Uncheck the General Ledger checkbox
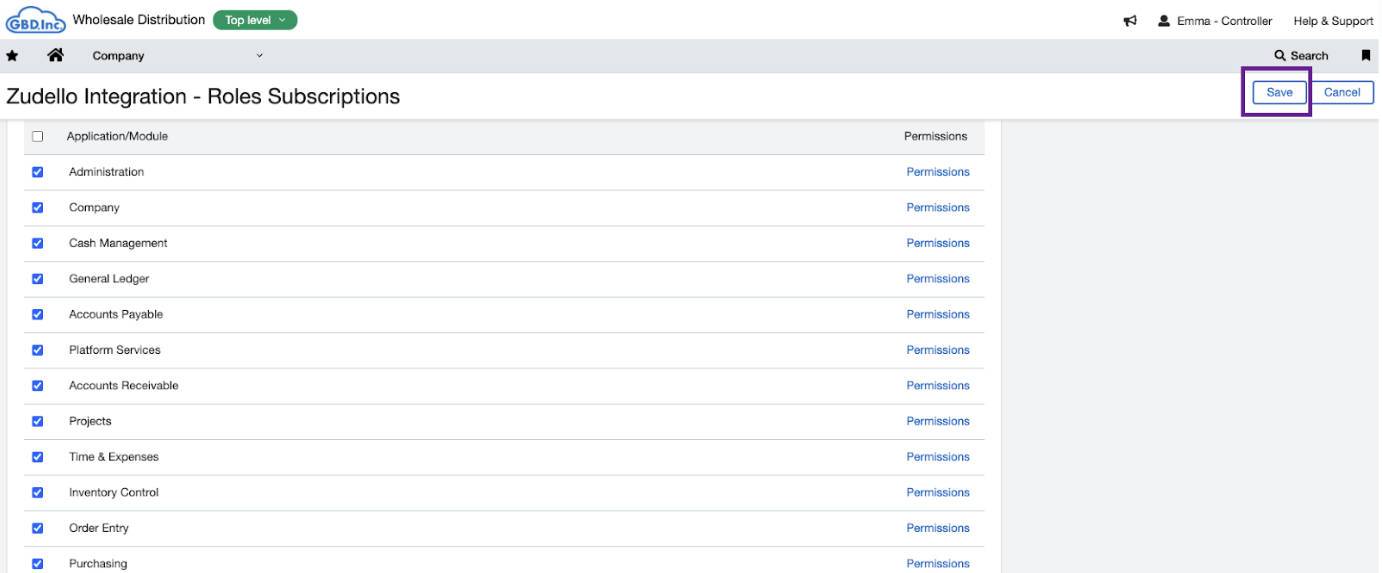 pos(38,279)
